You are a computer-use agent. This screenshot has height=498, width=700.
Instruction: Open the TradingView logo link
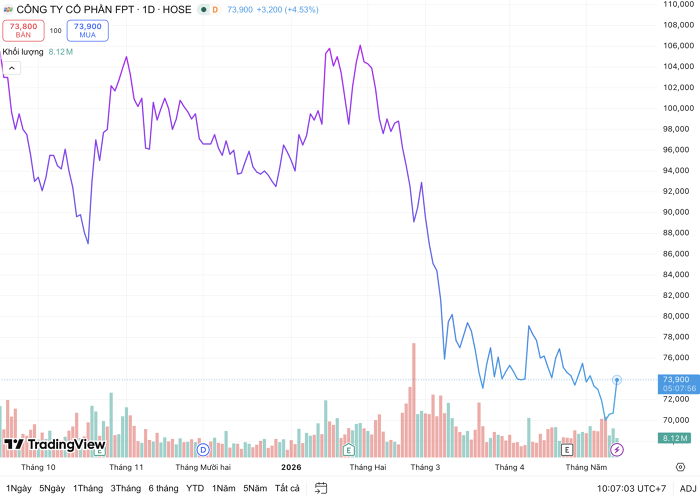[54, 444]
